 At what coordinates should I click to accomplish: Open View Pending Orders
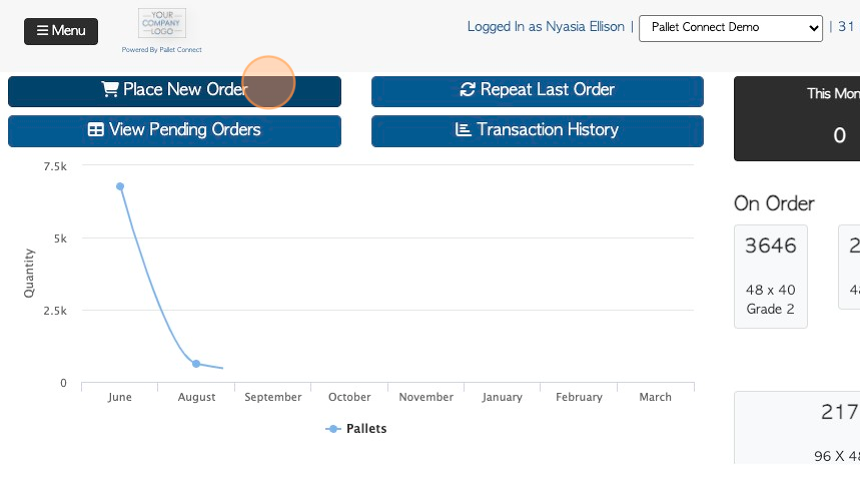coord(174,131)
